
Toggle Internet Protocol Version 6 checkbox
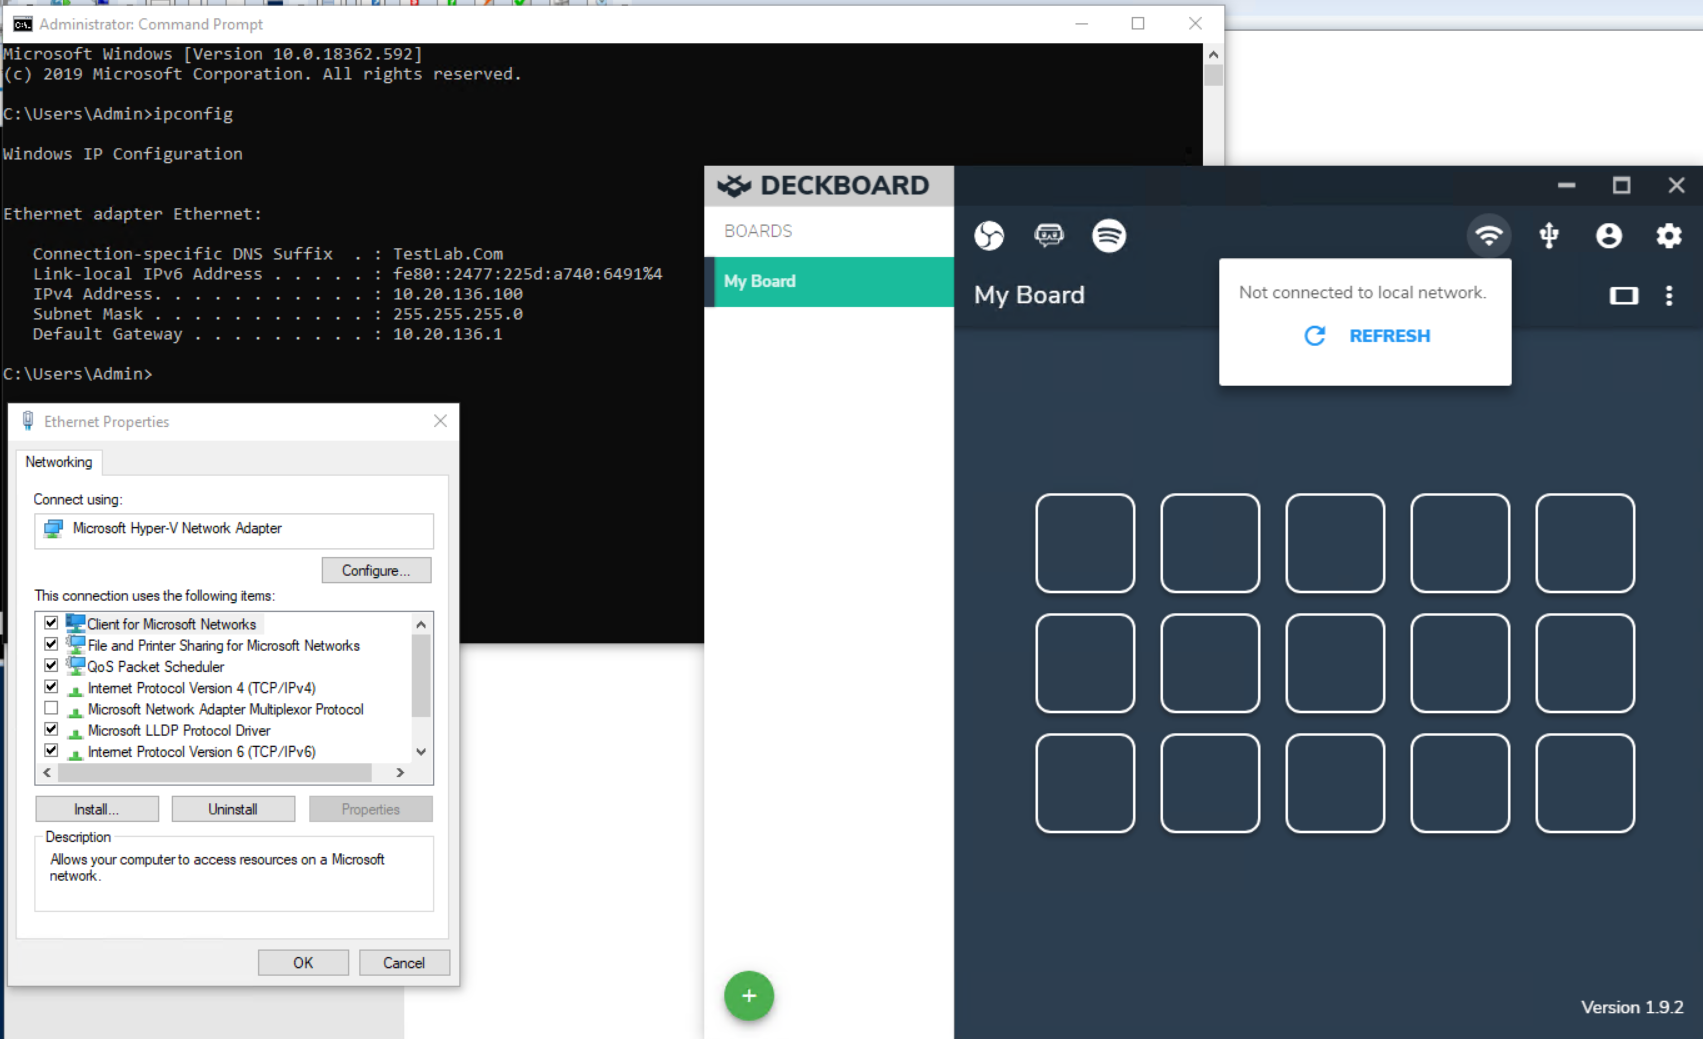click(x=51, y=750)
